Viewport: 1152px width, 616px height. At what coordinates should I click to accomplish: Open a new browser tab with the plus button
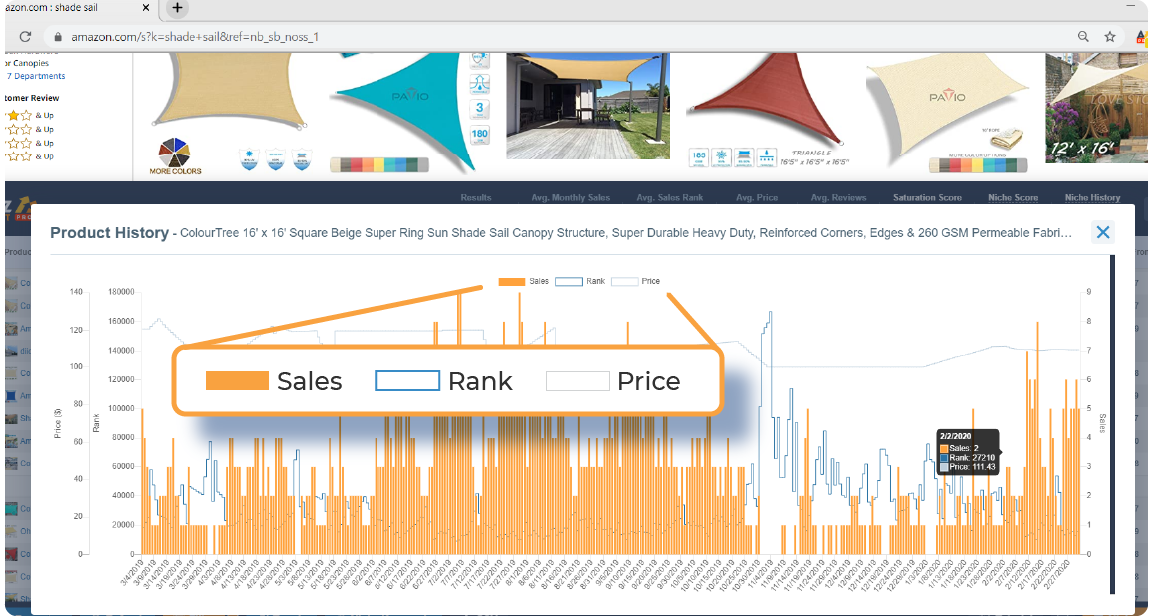point(176,8)
